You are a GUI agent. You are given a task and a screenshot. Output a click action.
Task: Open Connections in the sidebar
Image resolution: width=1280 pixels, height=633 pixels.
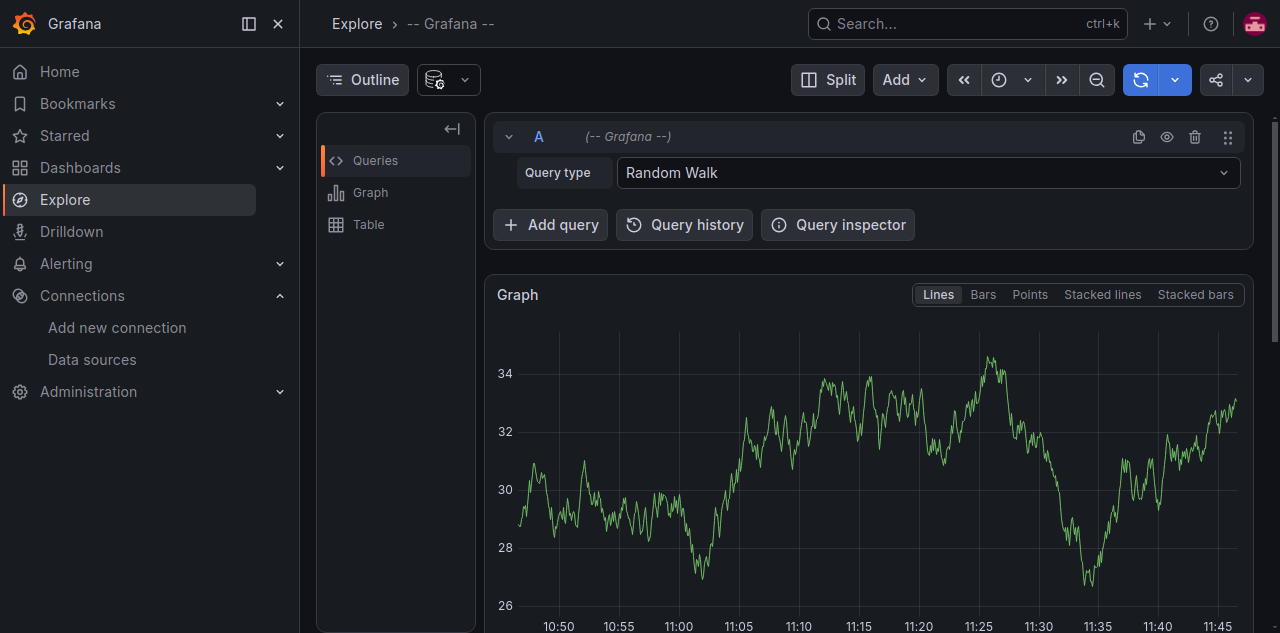point(82,296)
